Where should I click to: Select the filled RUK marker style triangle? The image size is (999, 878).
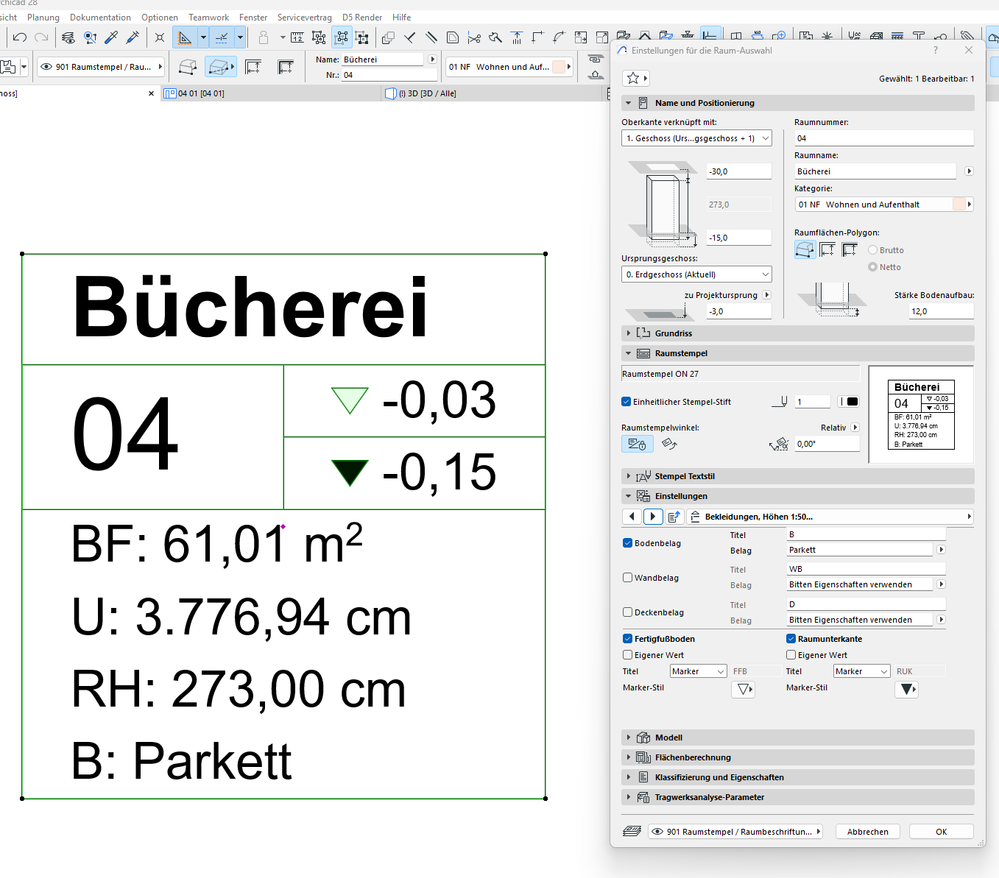click(907, 689)
